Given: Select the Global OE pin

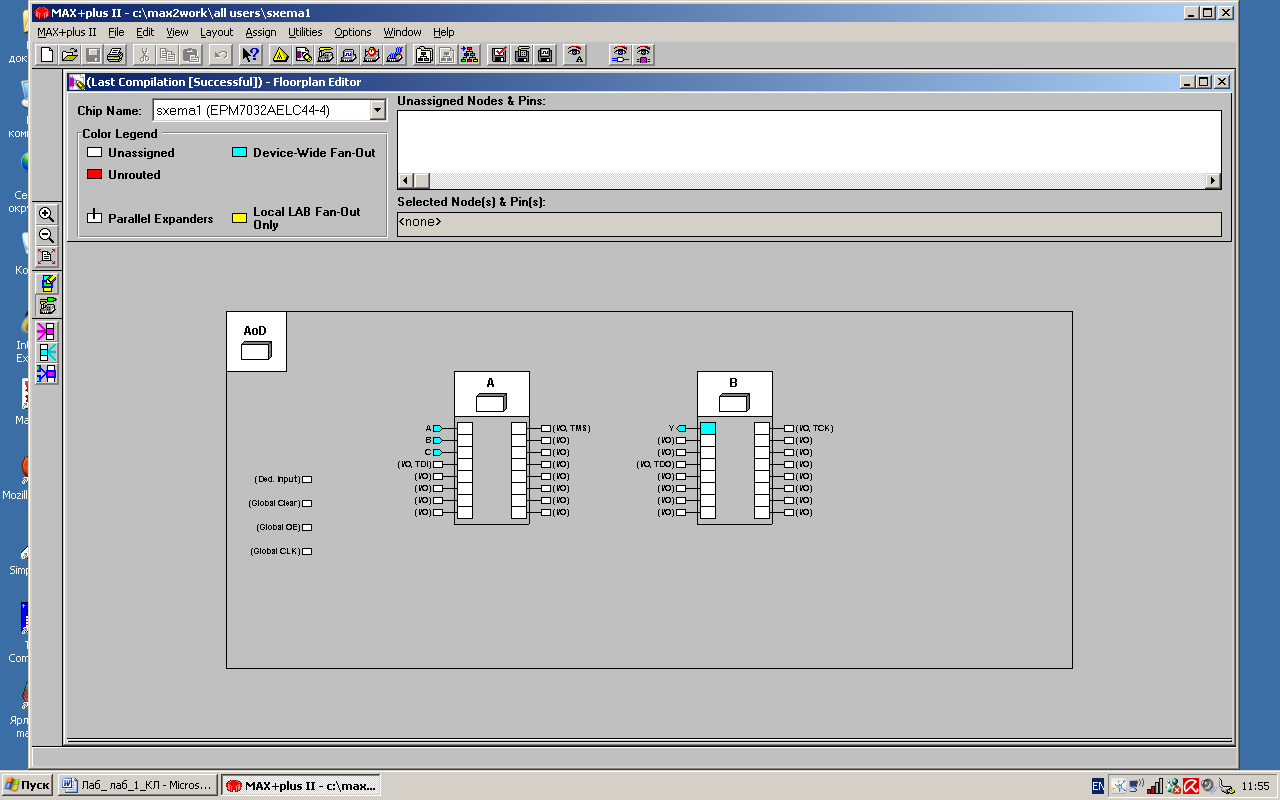Looking at the screenshot, I should [x=307, y=527].
